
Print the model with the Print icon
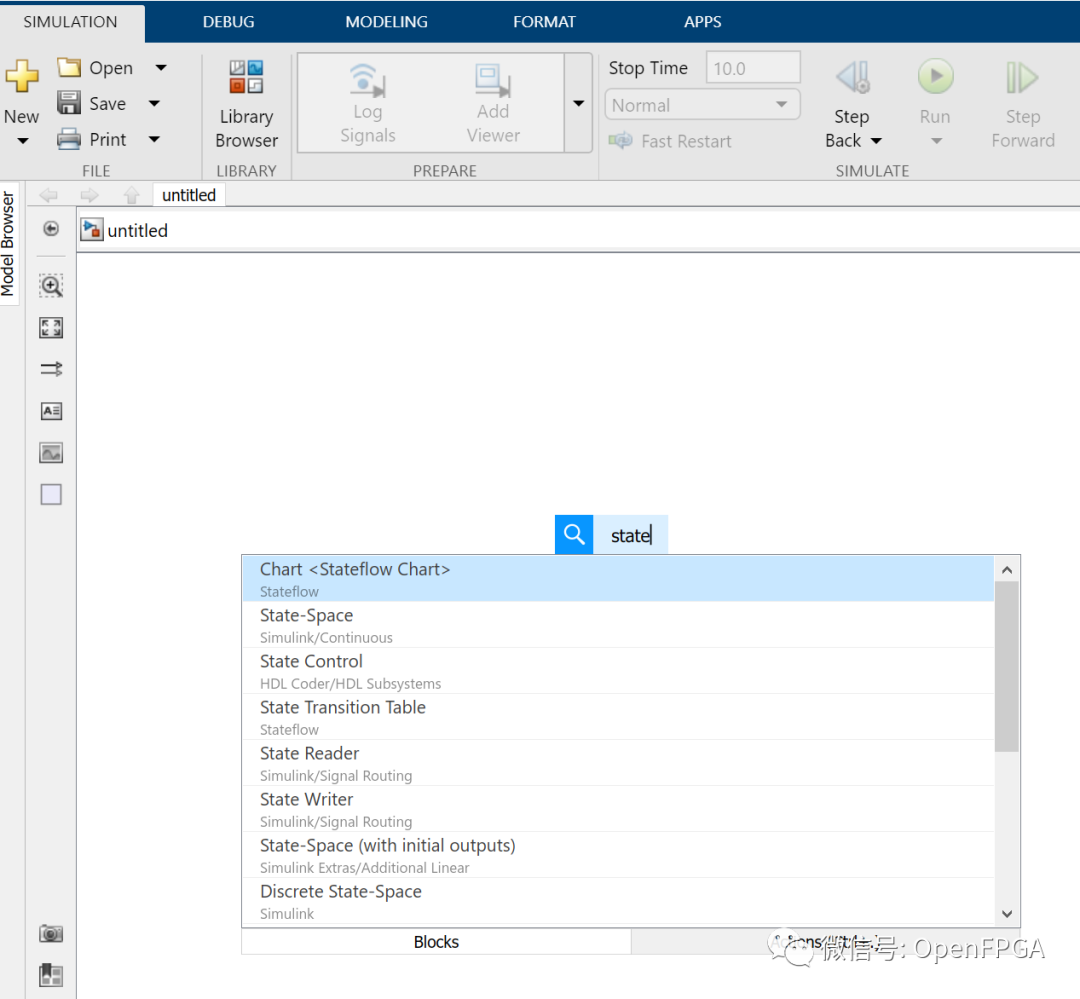click(69, 139)
